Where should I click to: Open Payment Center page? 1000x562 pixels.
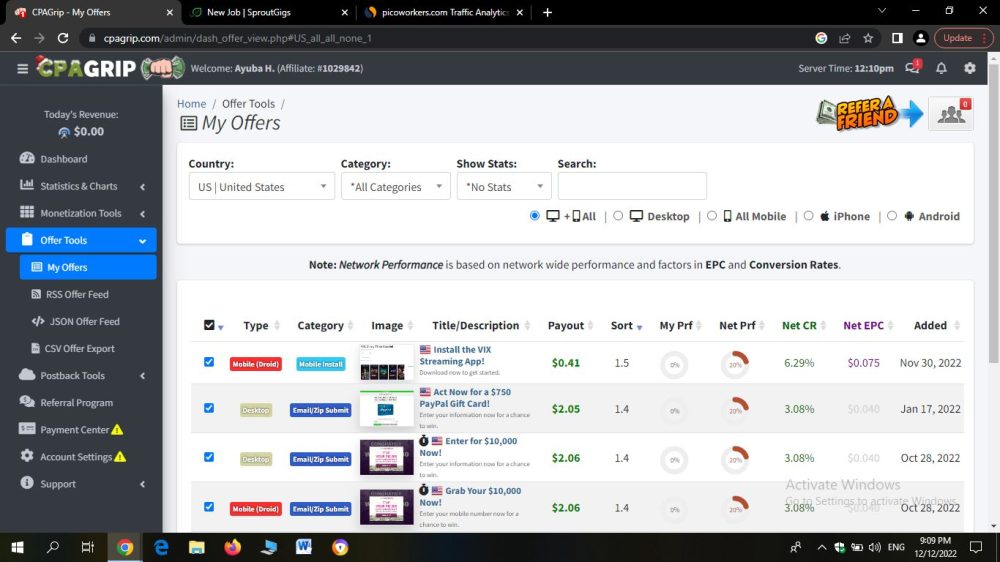pos(75,429)
